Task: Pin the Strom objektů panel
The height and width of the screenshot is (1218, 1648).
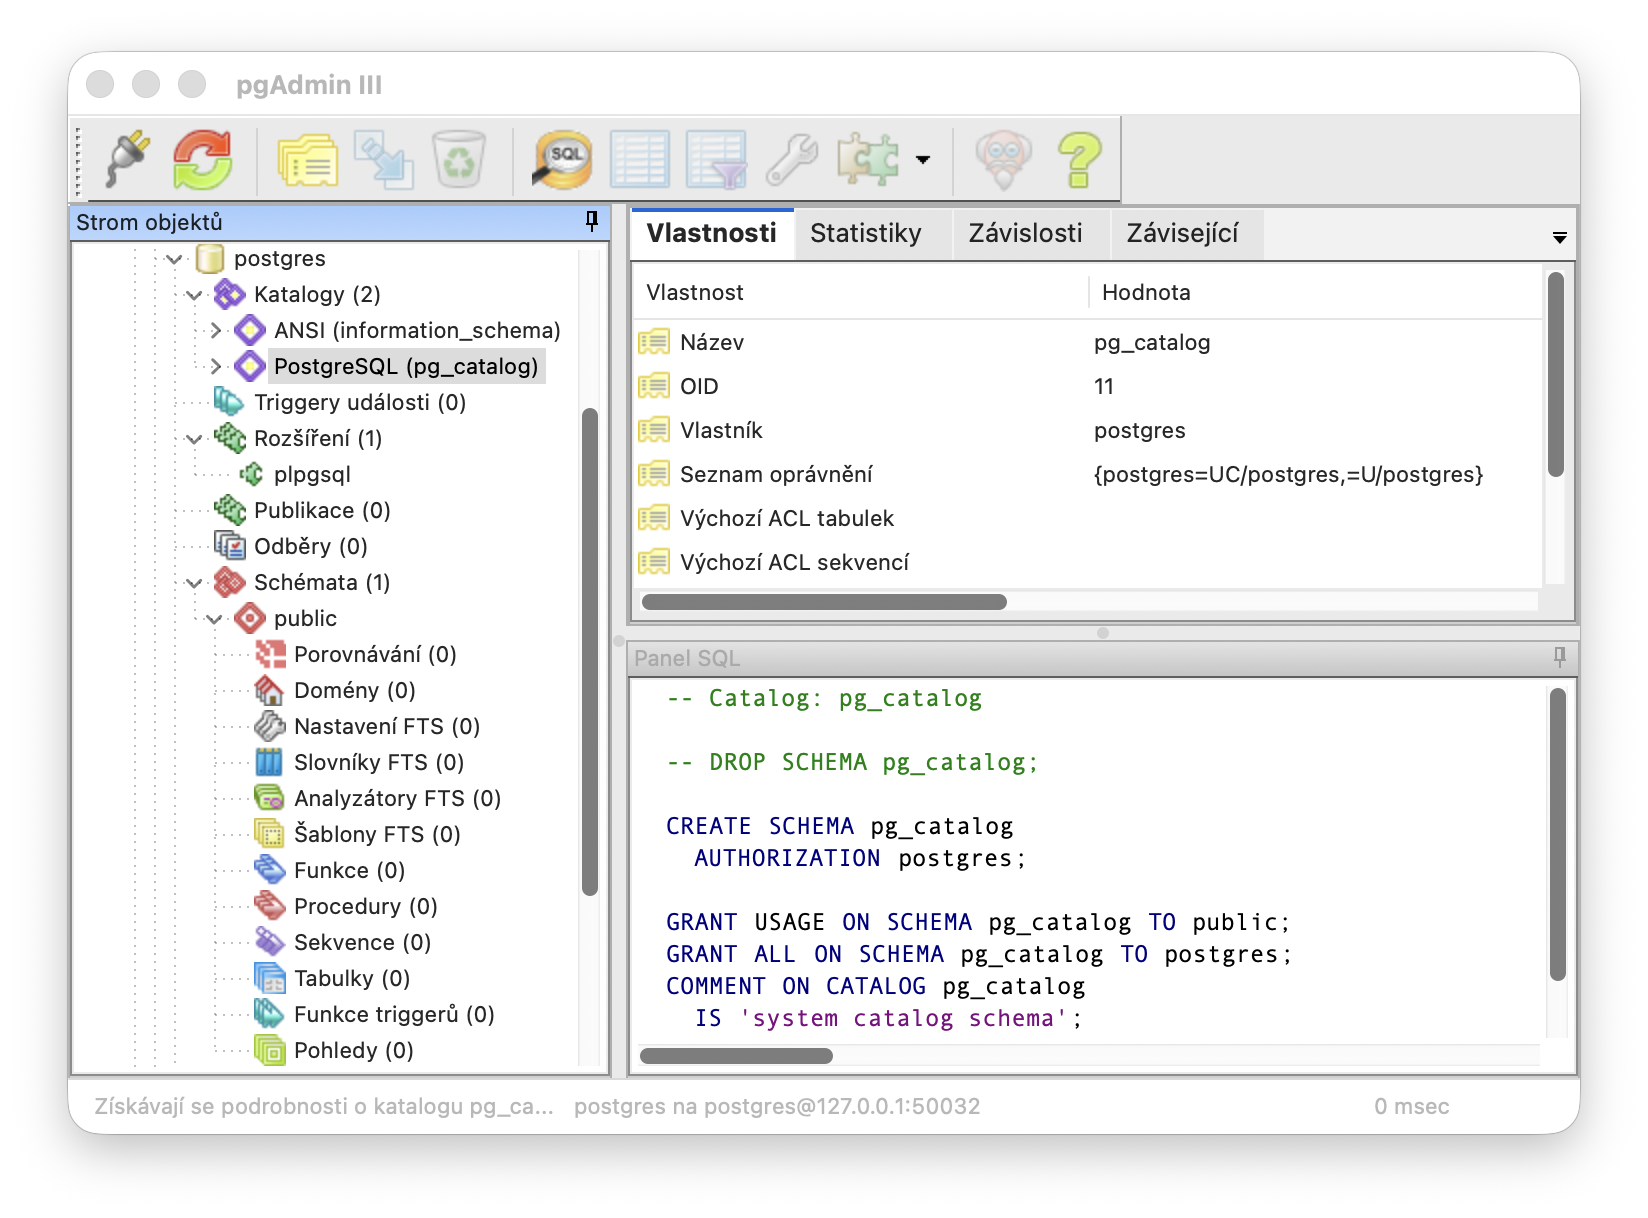Action: point(592,221)
